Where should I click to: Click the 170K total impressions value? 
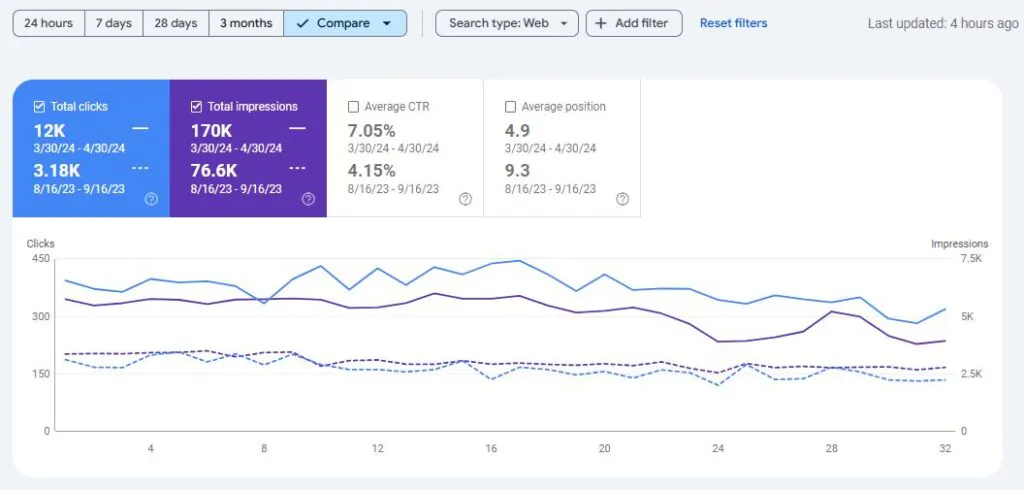pyautogui.click(x=211, y=131)
